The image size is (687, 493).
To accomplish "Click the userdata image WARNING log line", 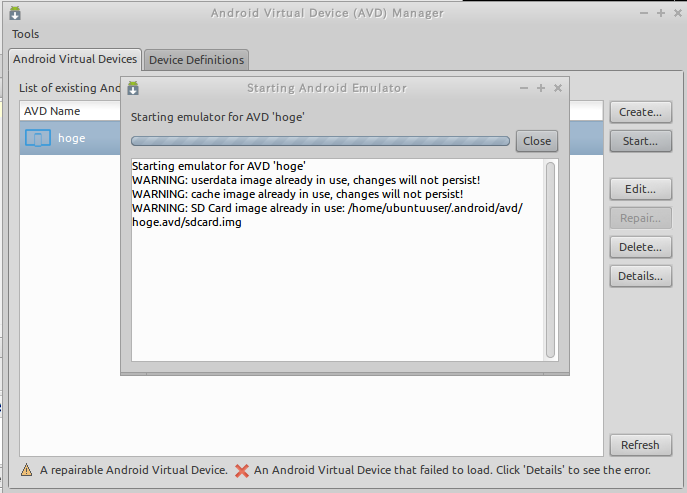I will [x=306, y=180].
